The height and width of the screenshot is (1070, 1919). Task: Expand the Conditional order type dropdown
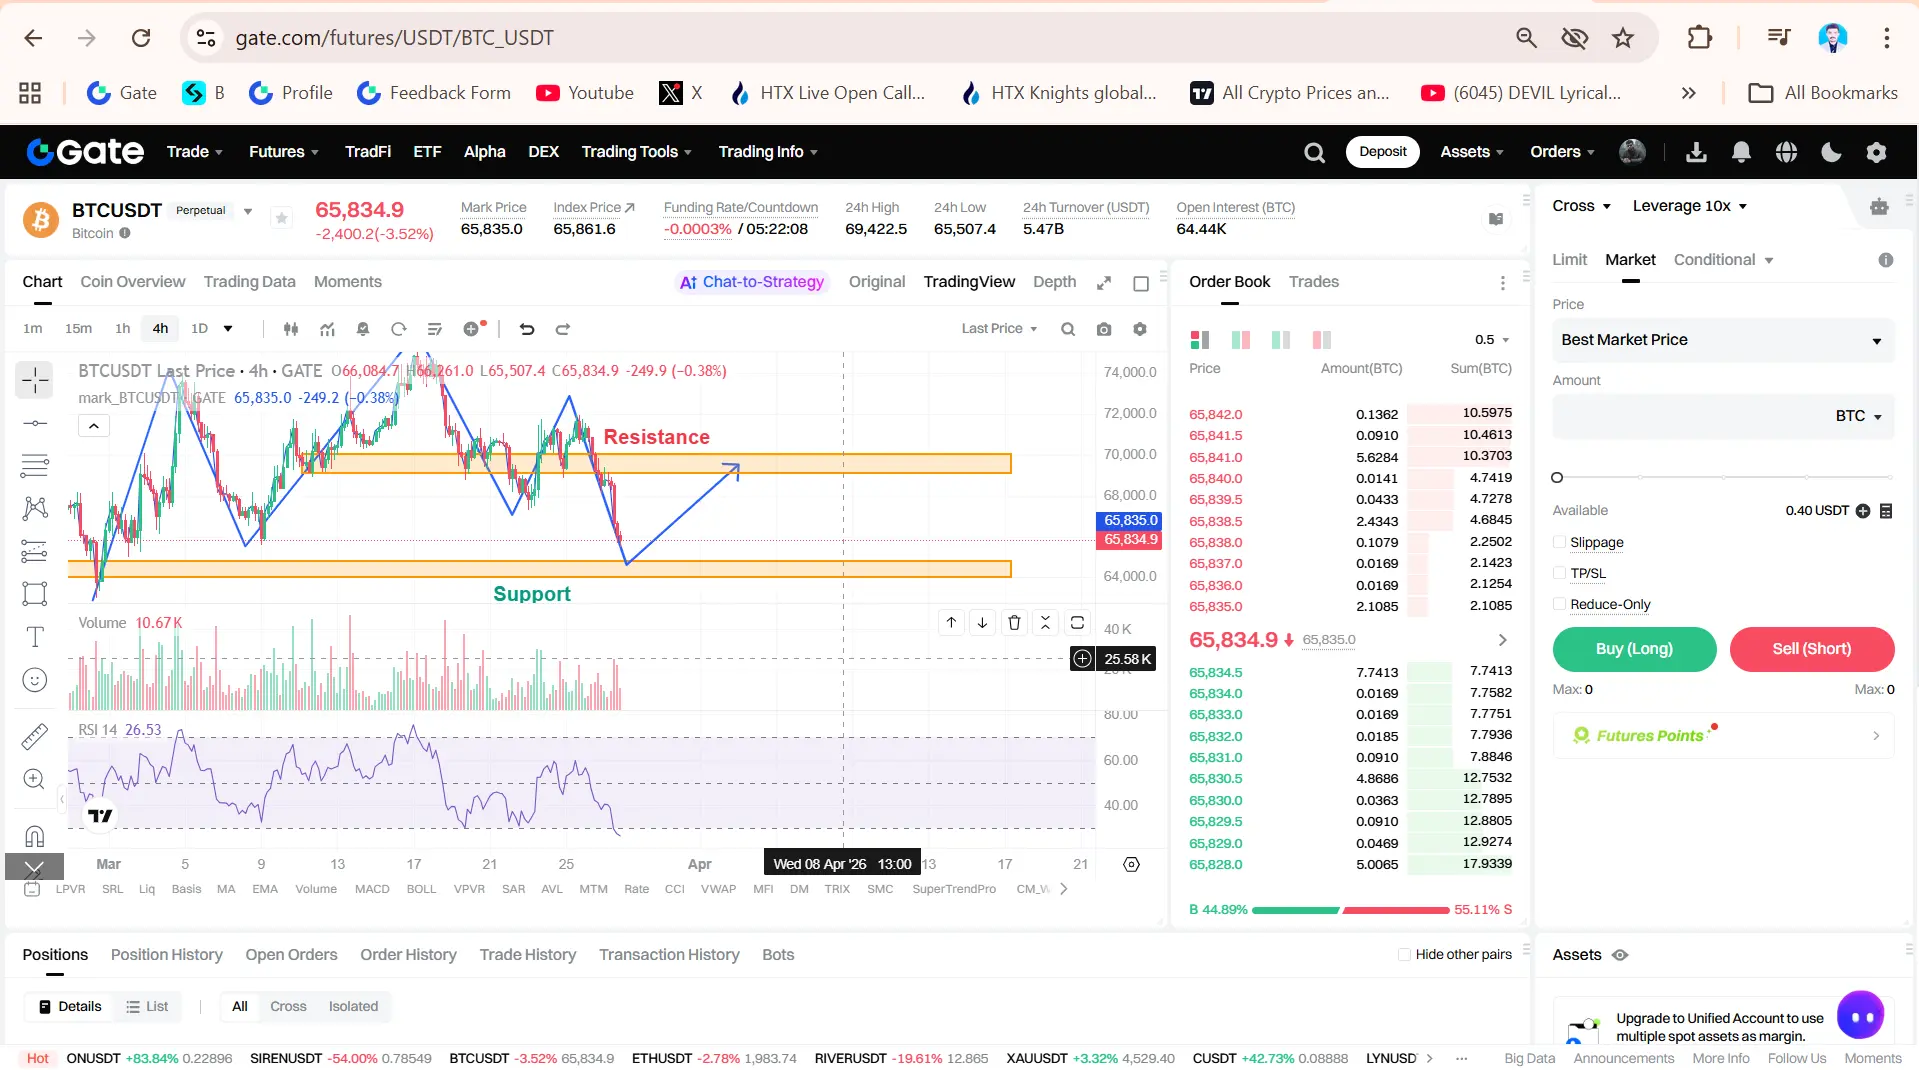click(x=1723, y=260)
